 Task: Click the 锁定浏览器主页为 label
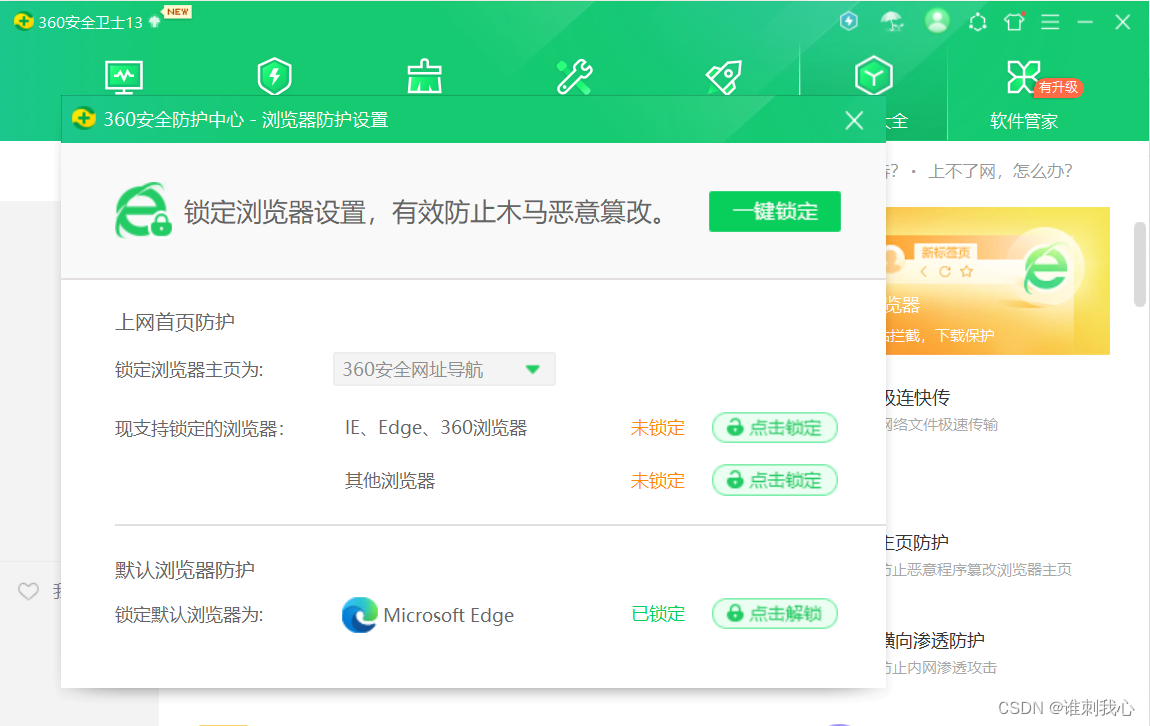(x=189, y=370)
